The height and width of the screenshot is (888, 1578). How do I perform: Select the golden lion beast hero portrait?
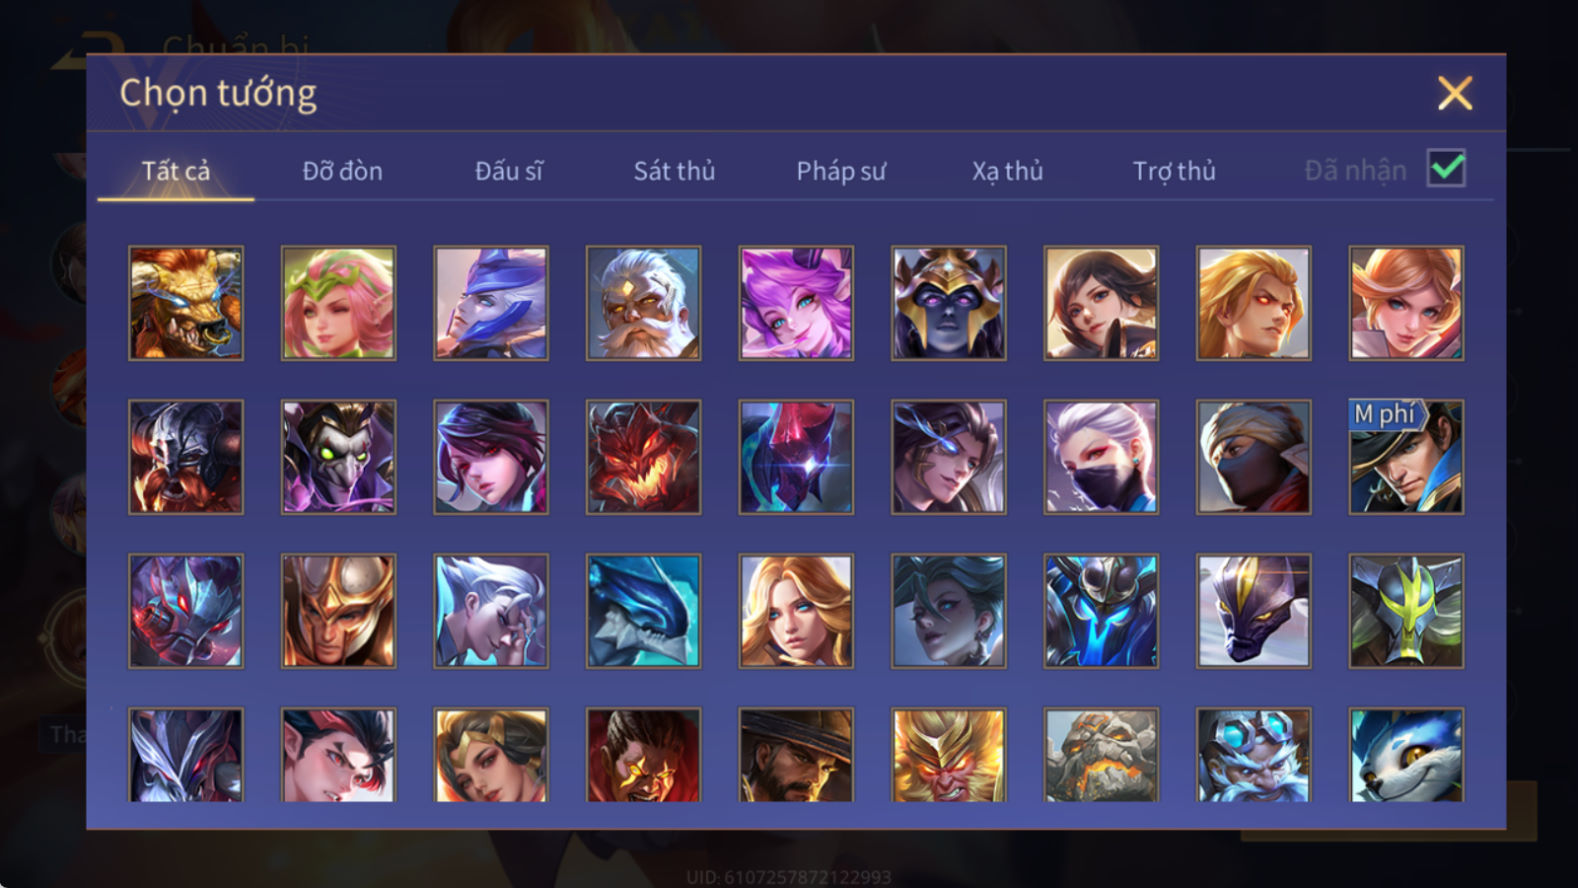click(x=186, y=303)
